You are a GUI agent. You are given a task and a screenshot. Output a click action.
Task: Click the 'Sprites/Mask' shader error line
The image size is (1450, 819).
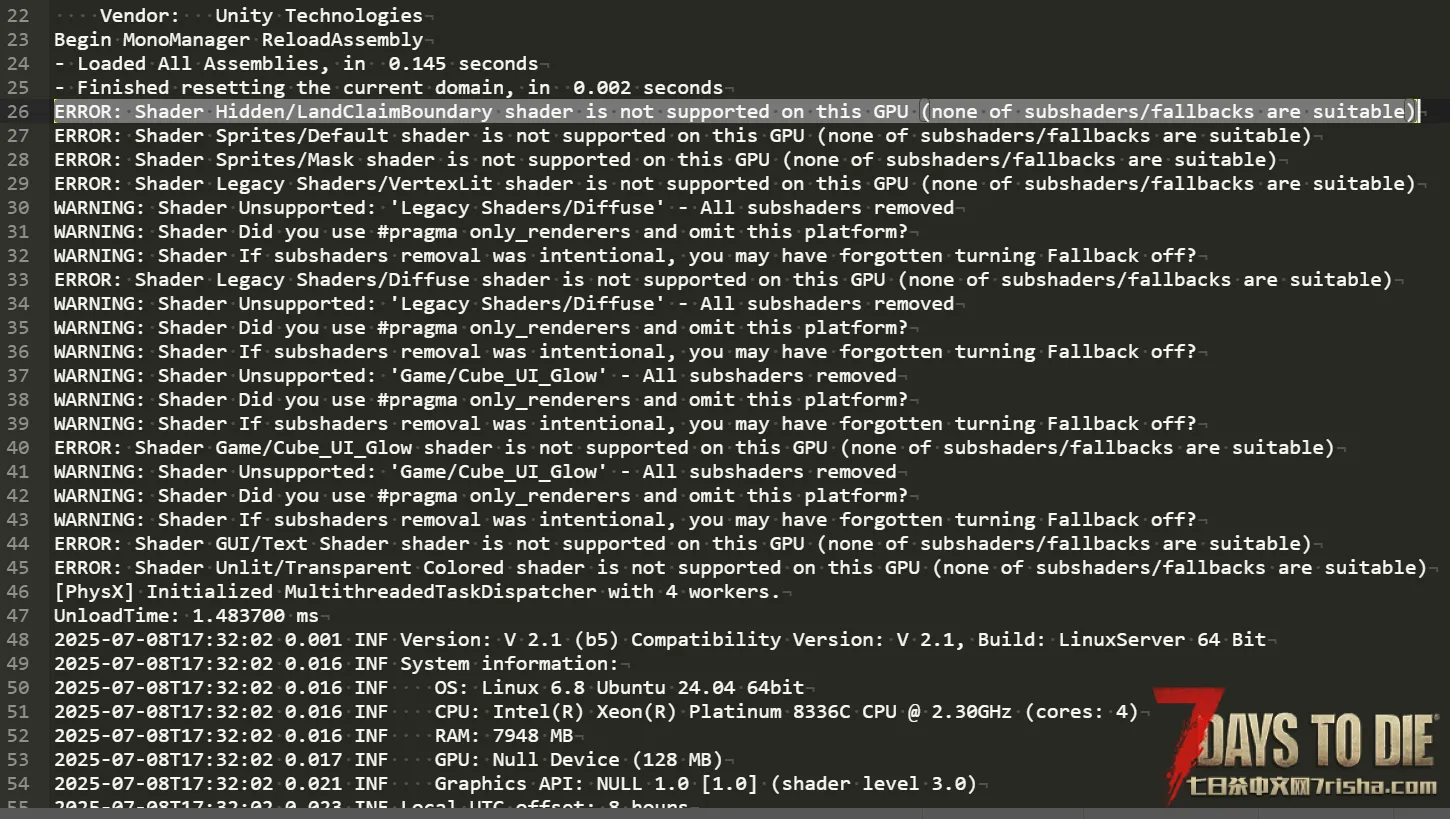tap(665, 159)
